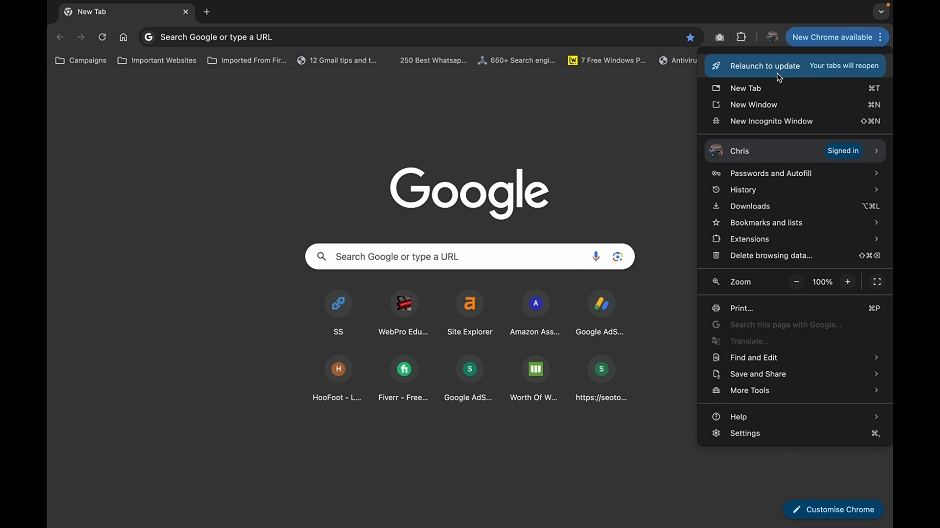940x528 pixels.
Task: Open the HooFoot shortcut
Action: click(338, 379)
